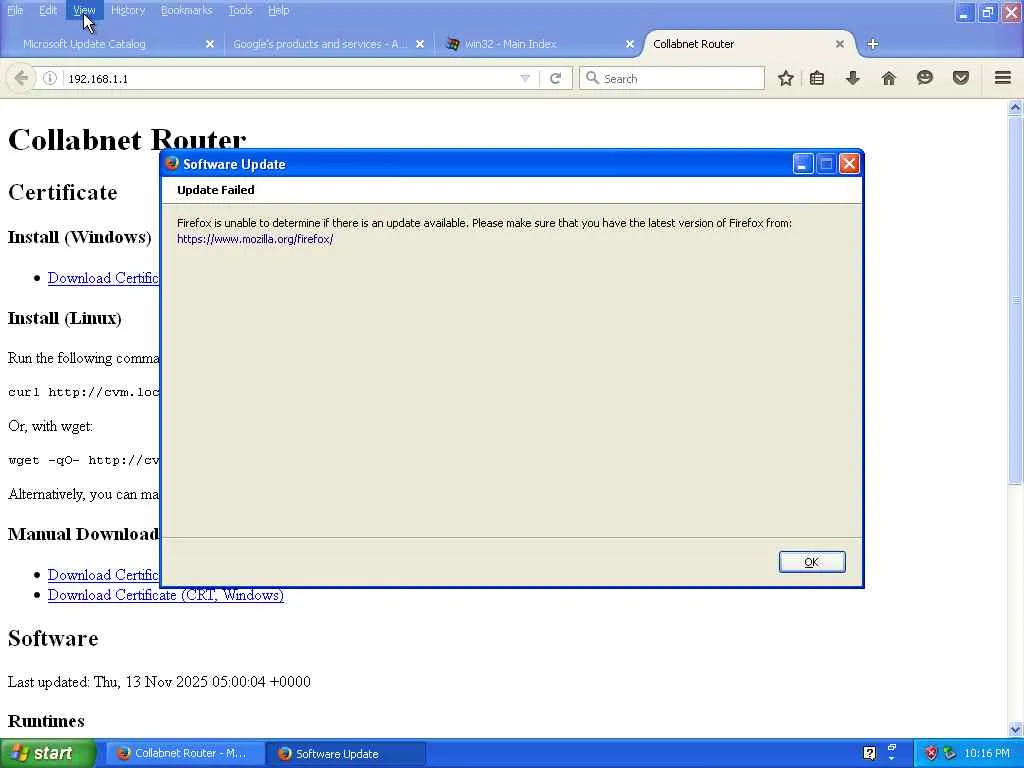Show site information for 192.168.1.1
Screen dimensions: 1024x768
50,78
